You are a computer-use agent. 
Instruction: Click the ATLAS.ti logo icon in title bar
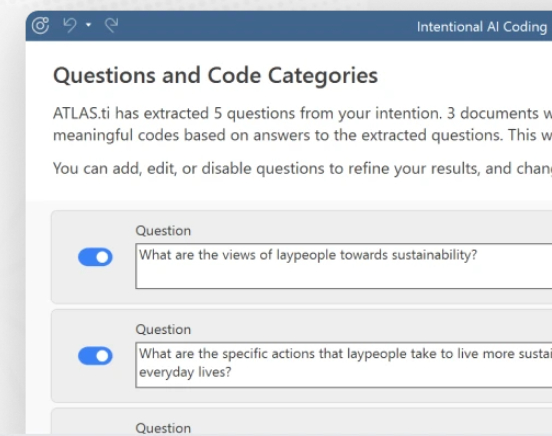point(40,25)
